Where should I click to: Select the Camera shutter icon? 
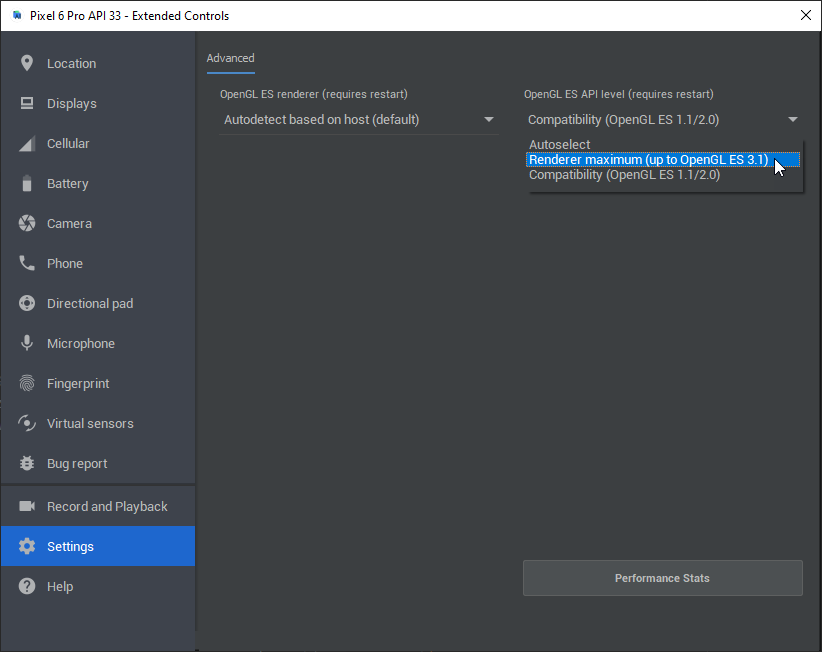coord(27,223)
